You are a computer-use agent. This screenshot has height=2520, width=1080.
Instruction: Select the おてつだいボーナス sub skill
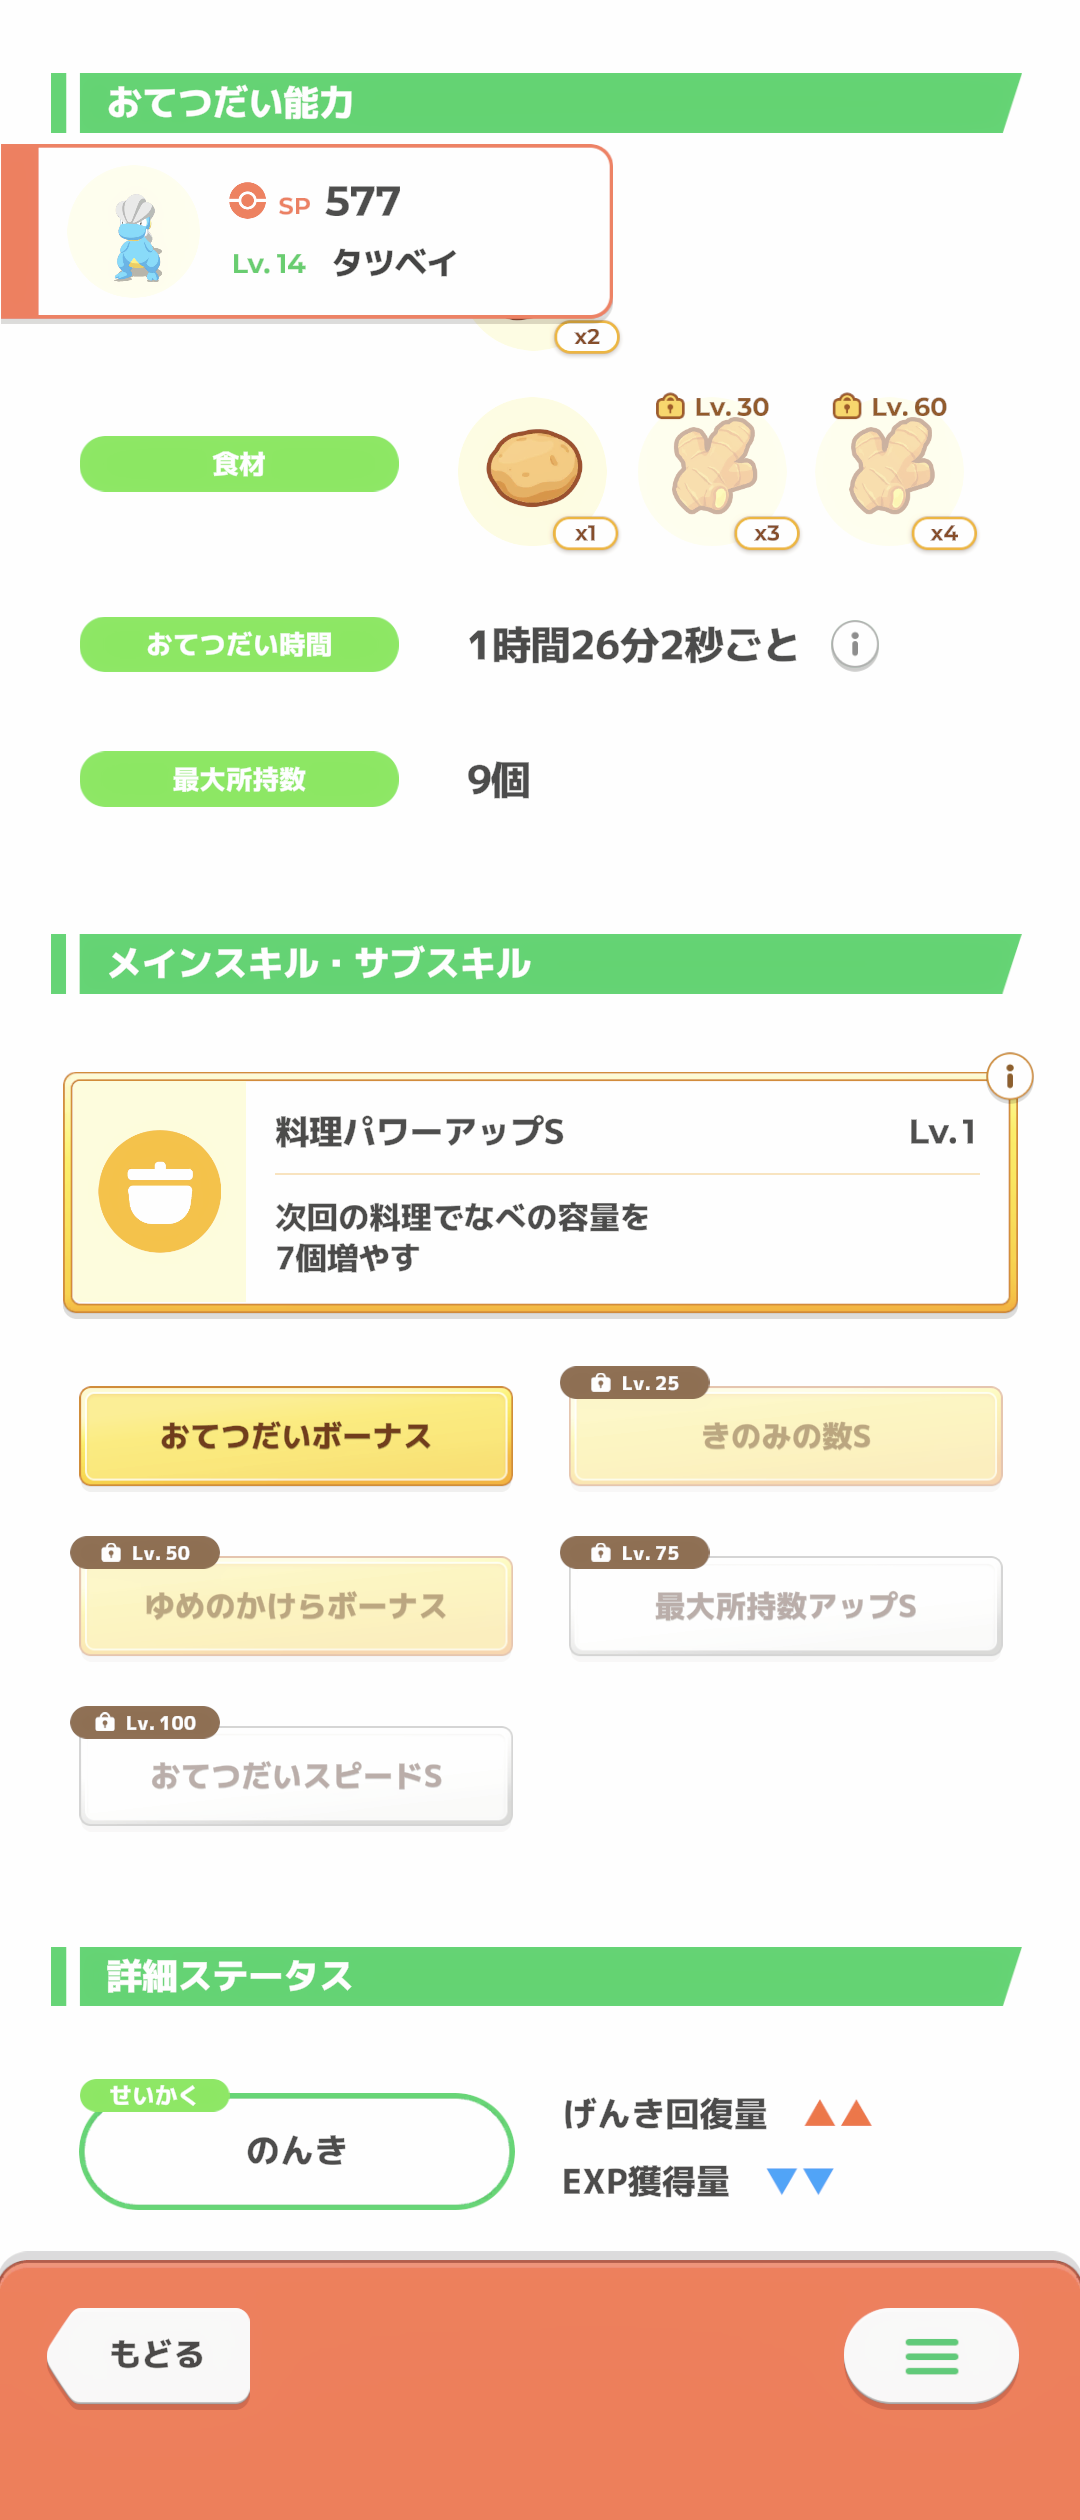(296, 1436)
